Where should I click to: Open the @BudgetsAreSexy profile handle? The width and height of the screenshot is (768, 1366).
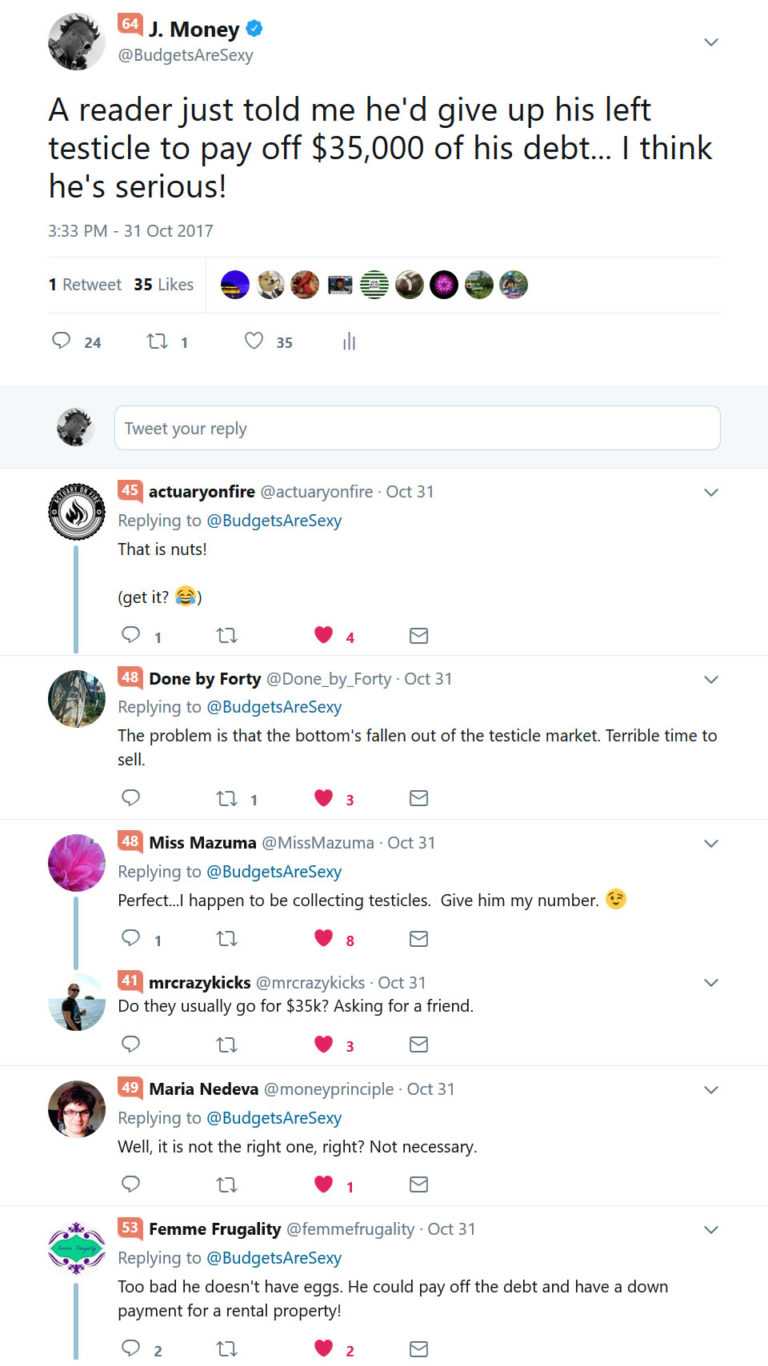(x=186, y=56)
